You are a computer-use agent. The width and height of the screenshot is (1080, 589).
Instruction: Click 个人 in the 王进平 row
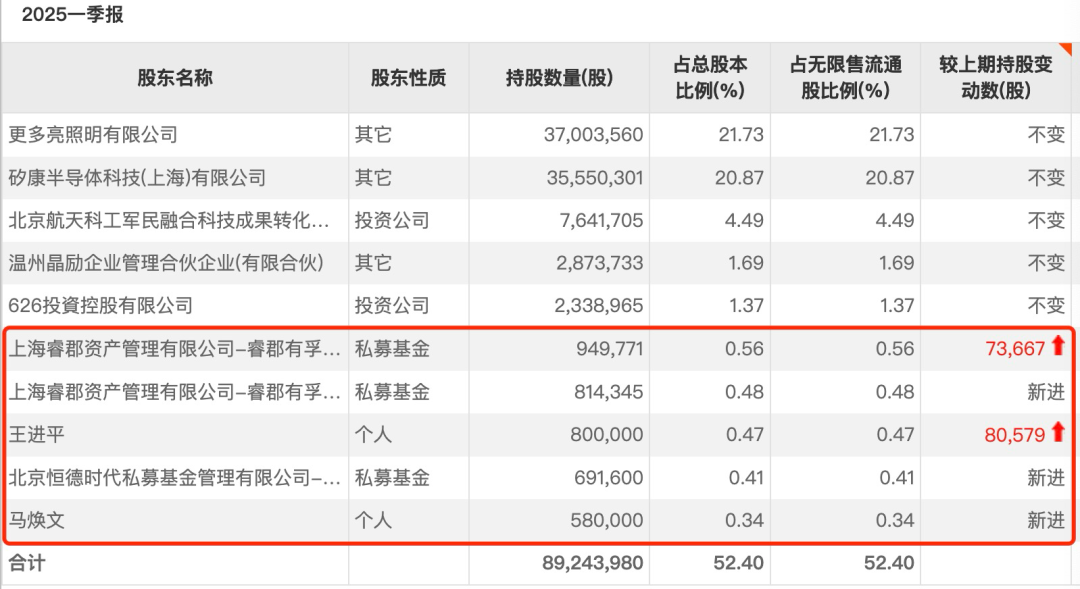(373, 435)
